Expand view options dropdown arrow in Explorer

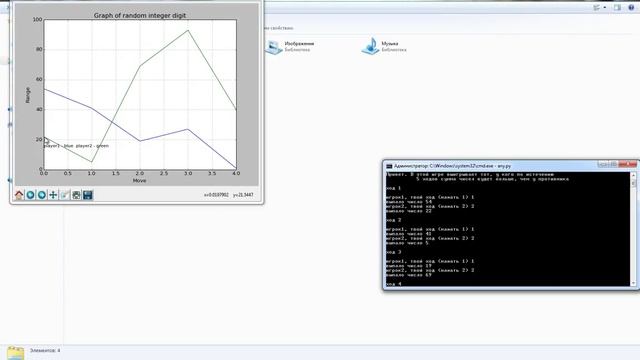pos(604,7)
